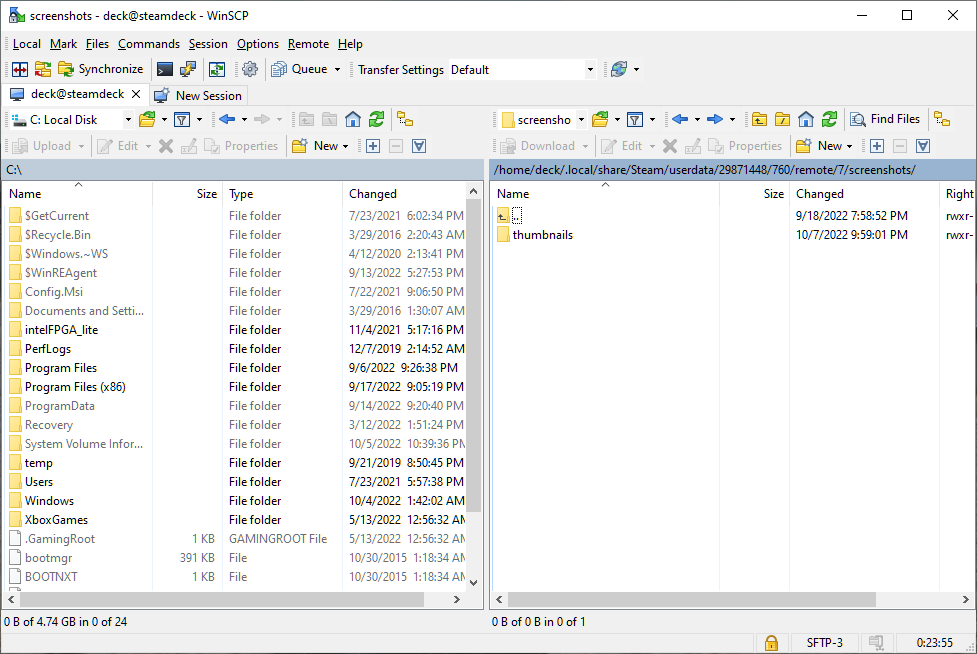Click local panel open directory icon

(x=147, y=120)
